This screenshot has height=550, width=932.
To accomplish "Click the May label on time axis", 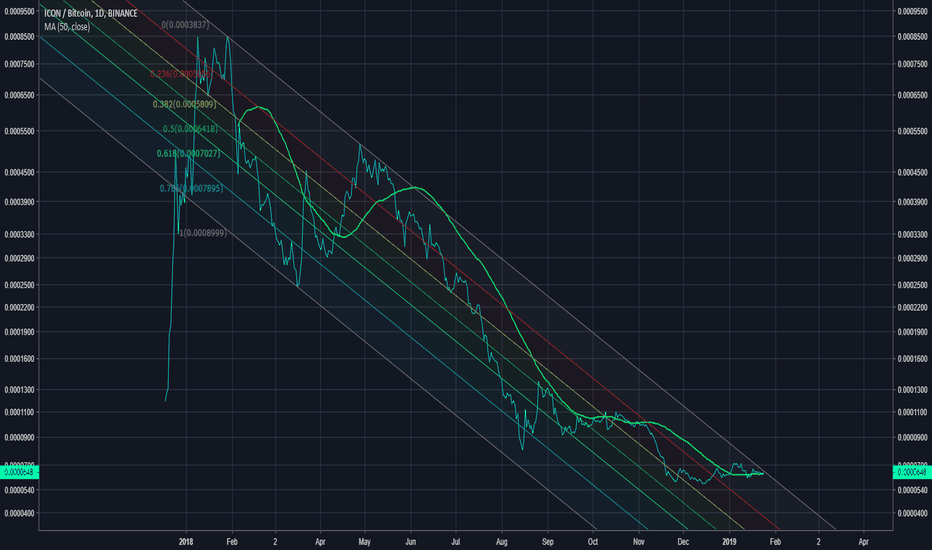I will tap(364, 542).
